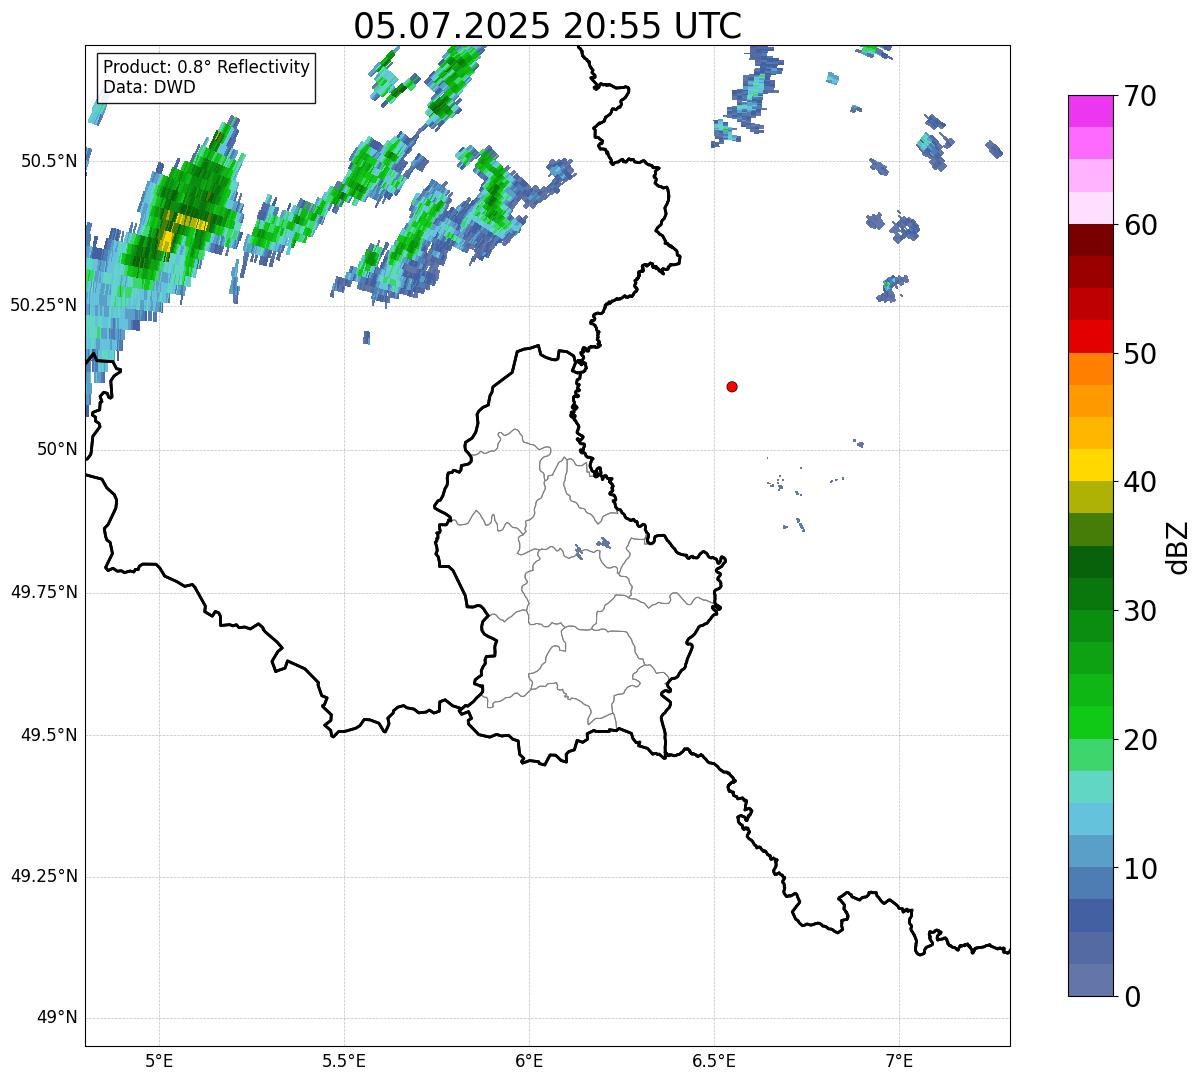Click the gray-blue bottom colorbar segment
The width and height of the screenshot is (1202, 1081).
(x=1091, y=980)
